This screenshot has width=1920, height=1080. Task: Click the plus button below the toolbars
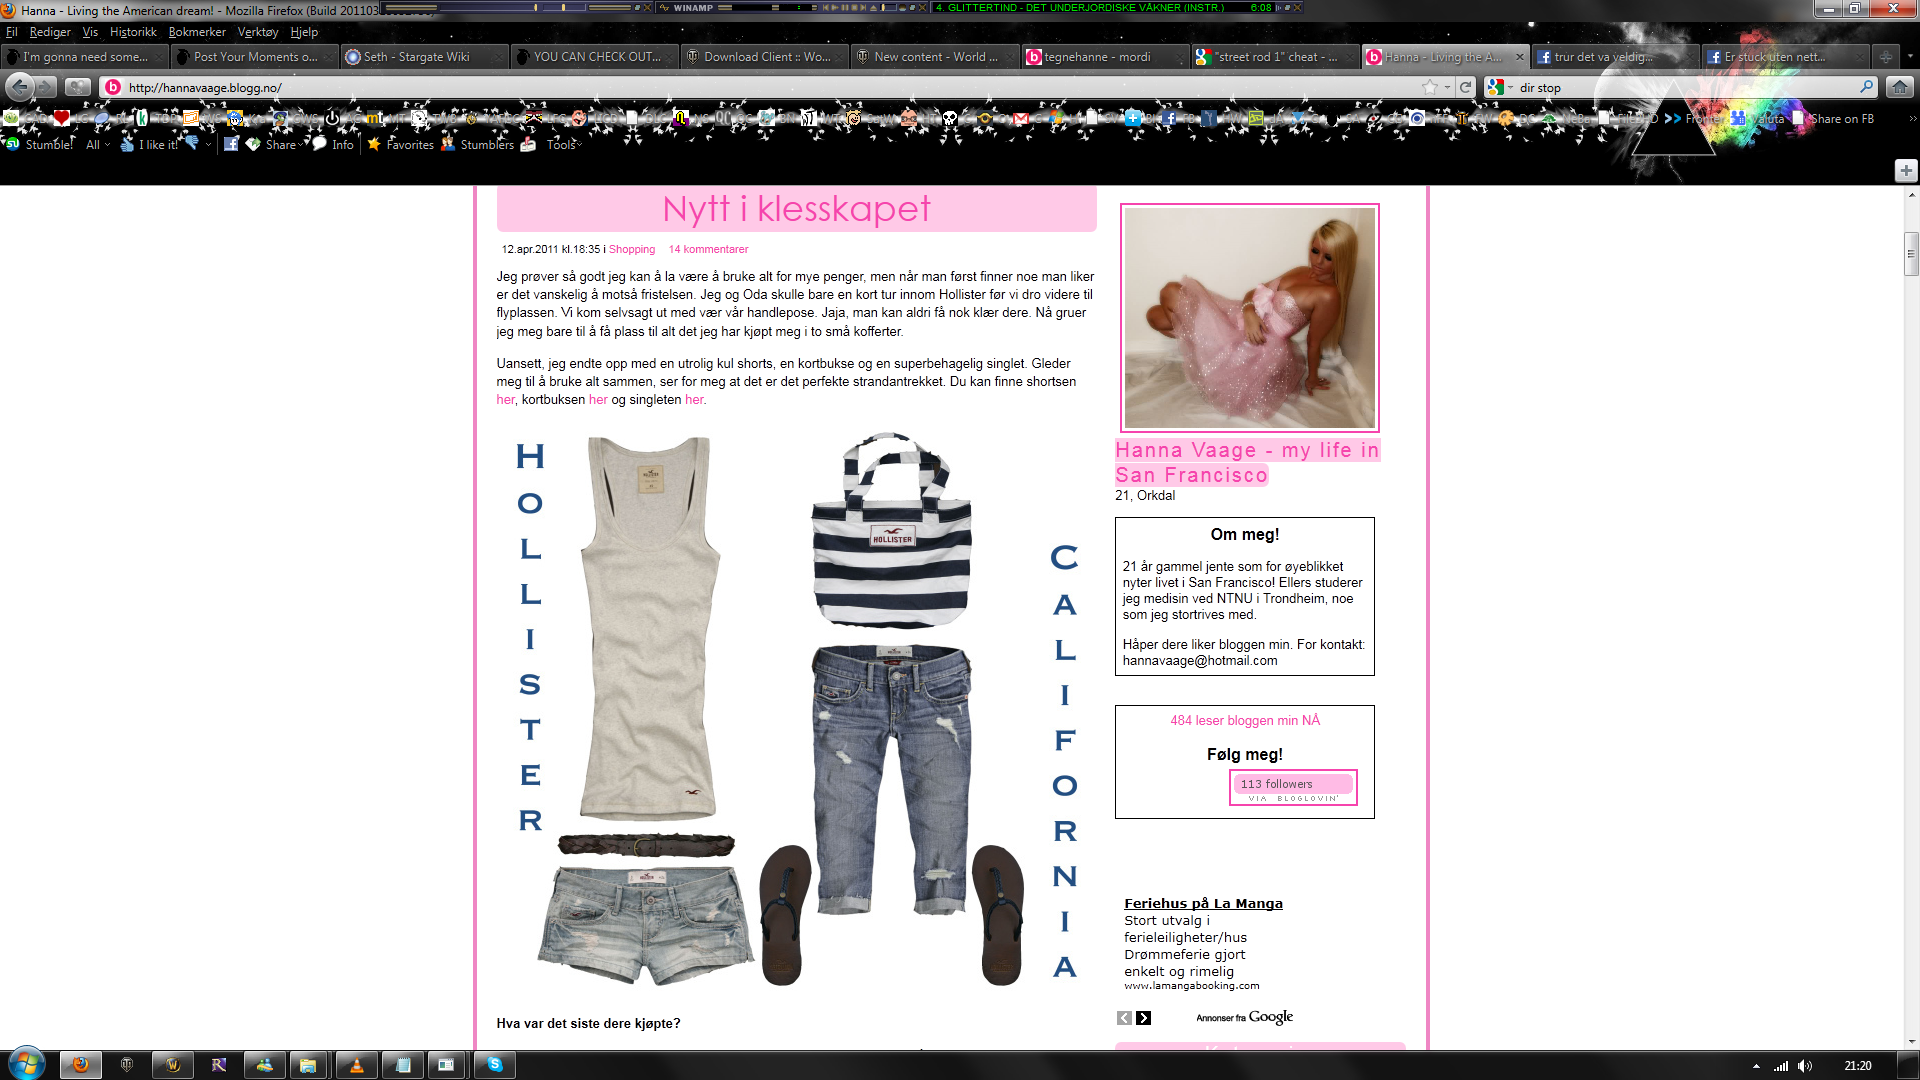[x=1905, y=171]
